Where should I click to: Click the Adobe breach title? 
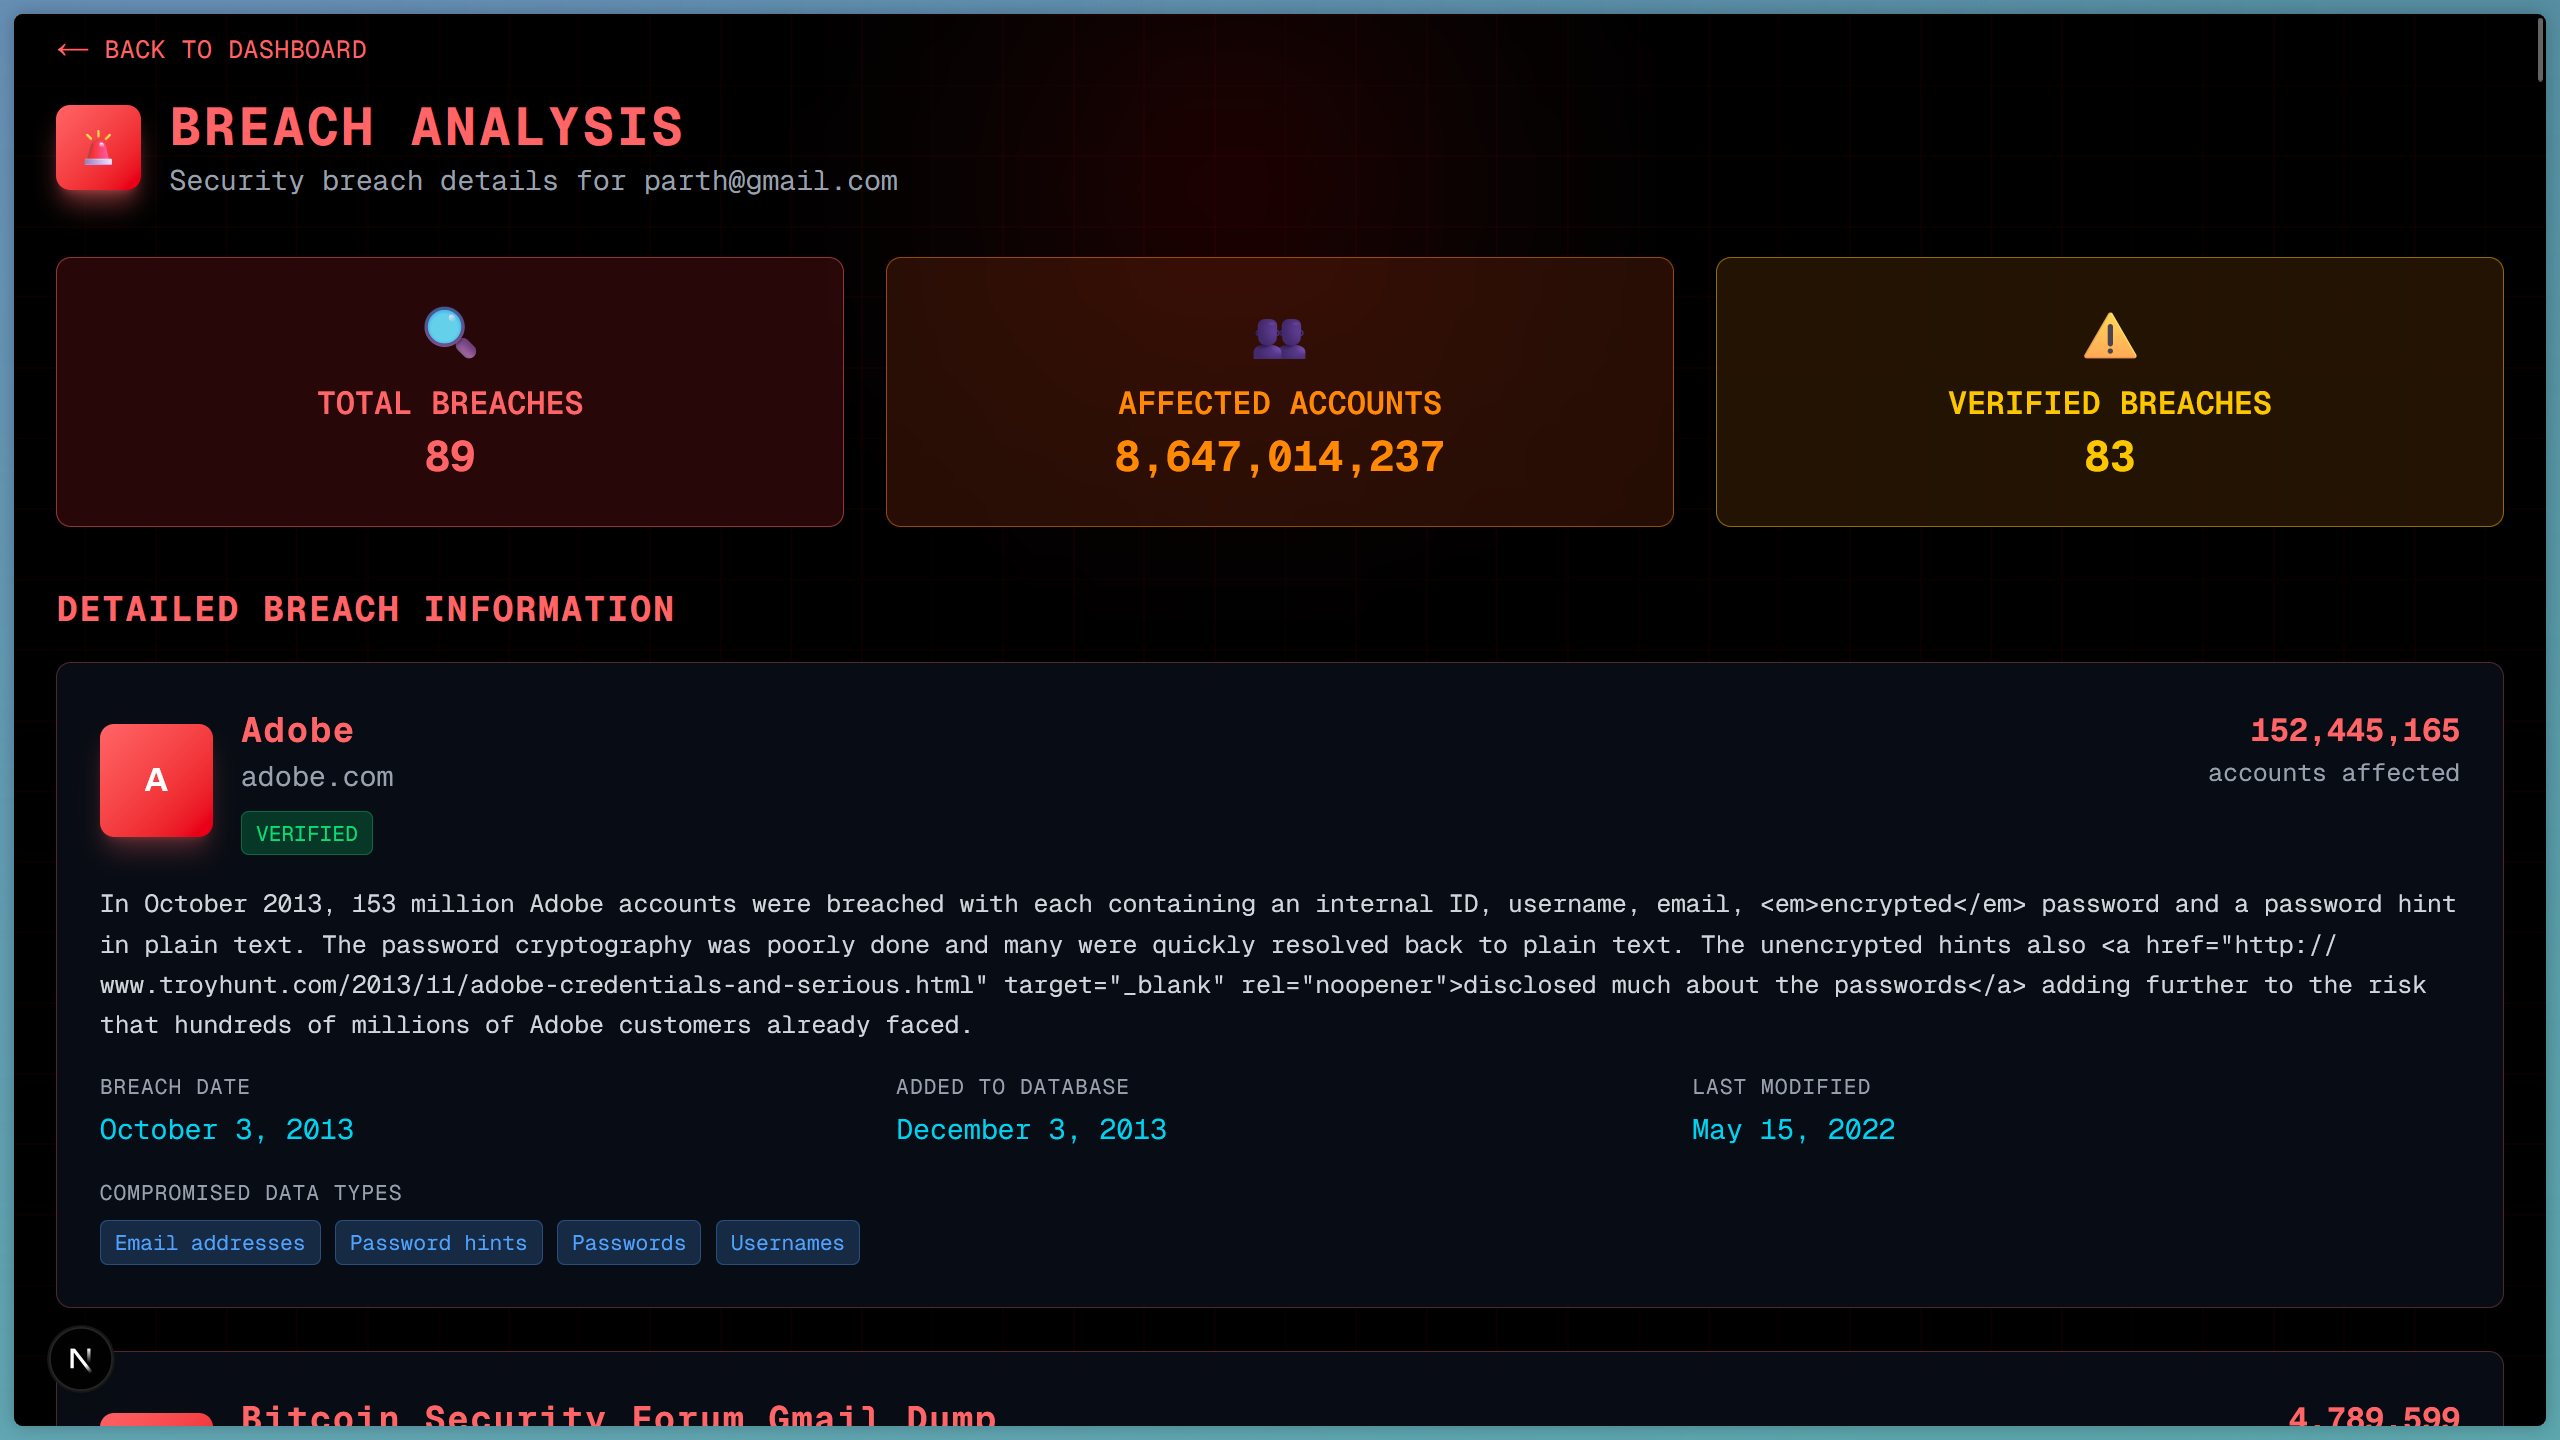click(297, 730)
